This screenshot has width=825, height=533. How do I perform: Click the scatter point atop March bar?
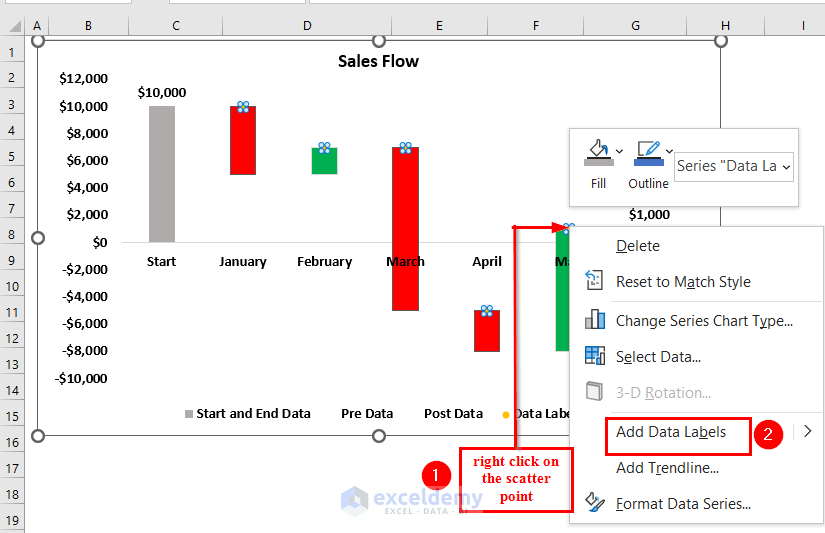pyautogui.click(x=406, y=148)
